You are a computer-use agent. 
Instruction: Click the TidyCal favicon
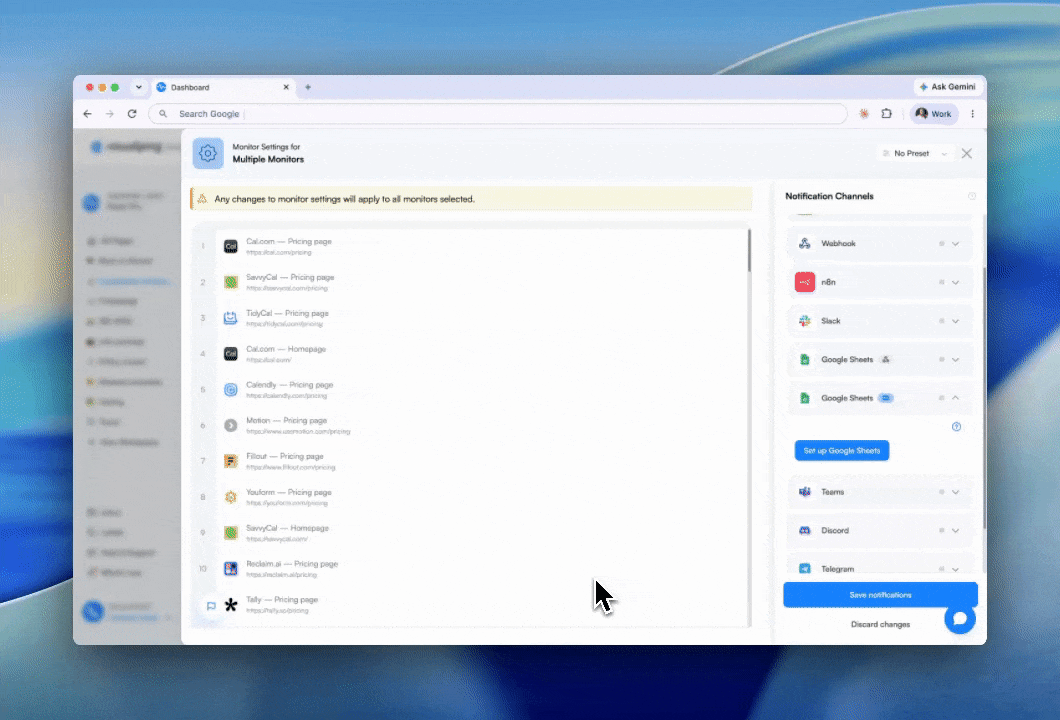tap(231, 318)
